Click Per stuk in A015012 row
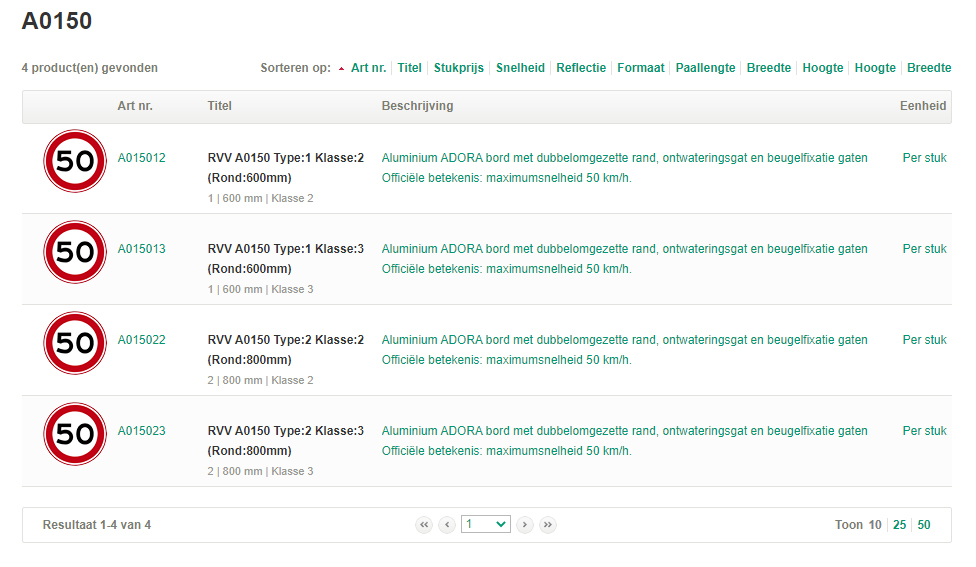 924,158
